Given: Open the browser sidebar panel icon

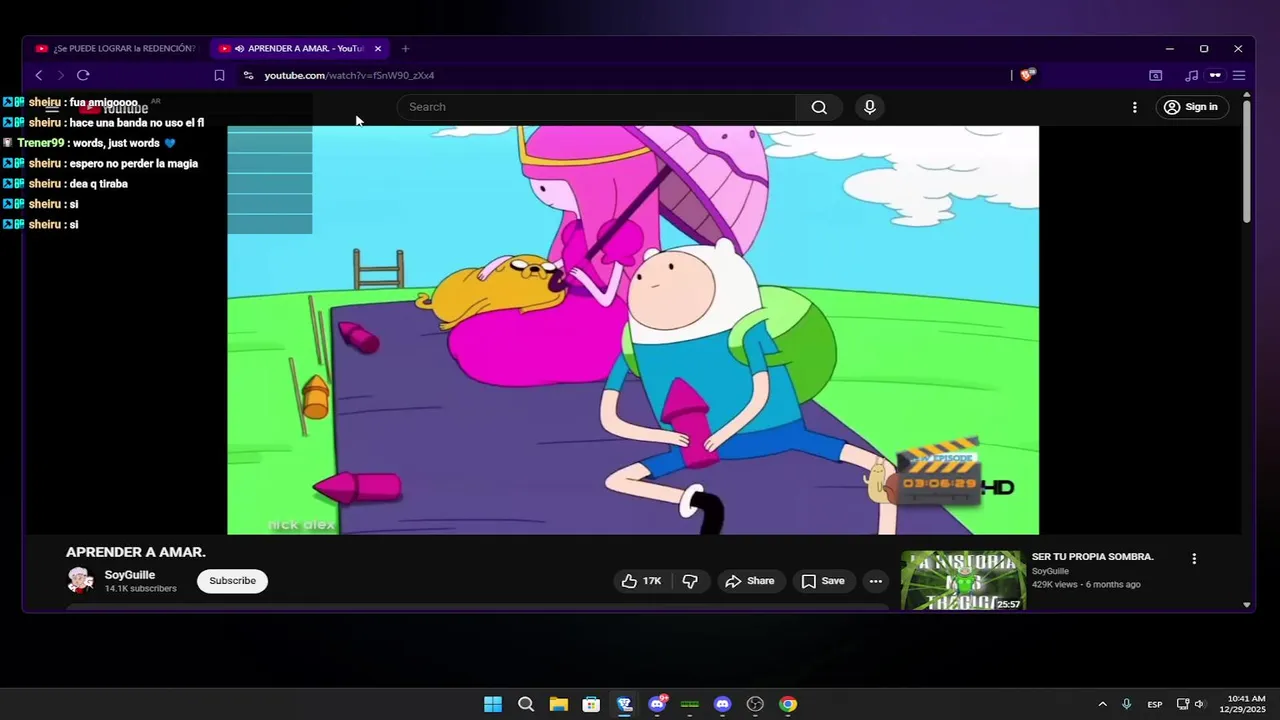Looking at the screenshot, I should (x=1155, y=75).
